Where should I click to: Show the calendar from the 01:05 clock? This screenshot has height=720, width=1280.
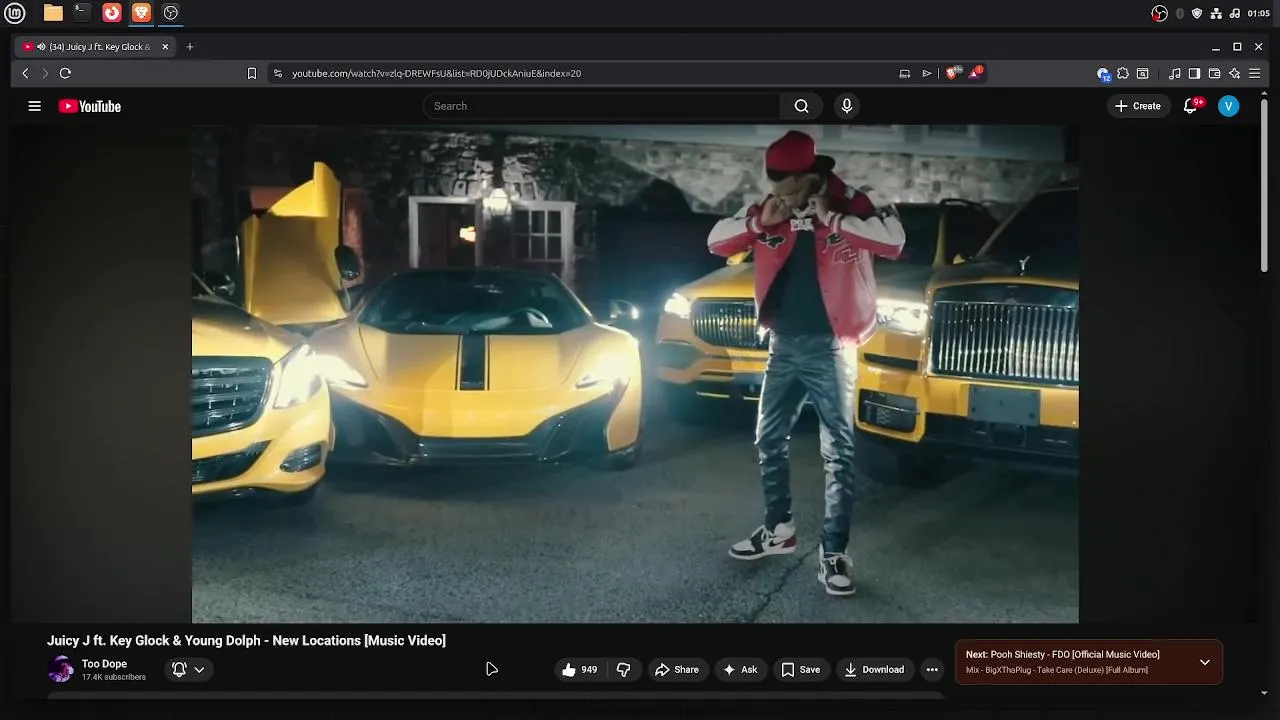click(1258, 13)
